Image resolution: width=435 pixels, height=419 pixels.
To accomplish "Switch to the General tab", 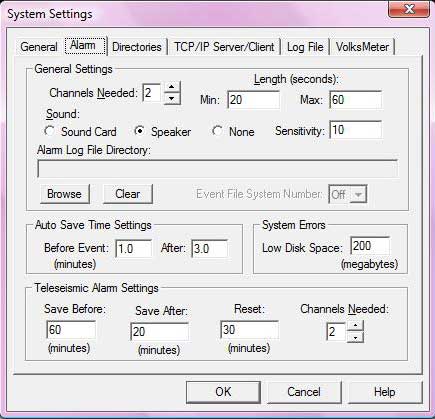I will point(39,47).
